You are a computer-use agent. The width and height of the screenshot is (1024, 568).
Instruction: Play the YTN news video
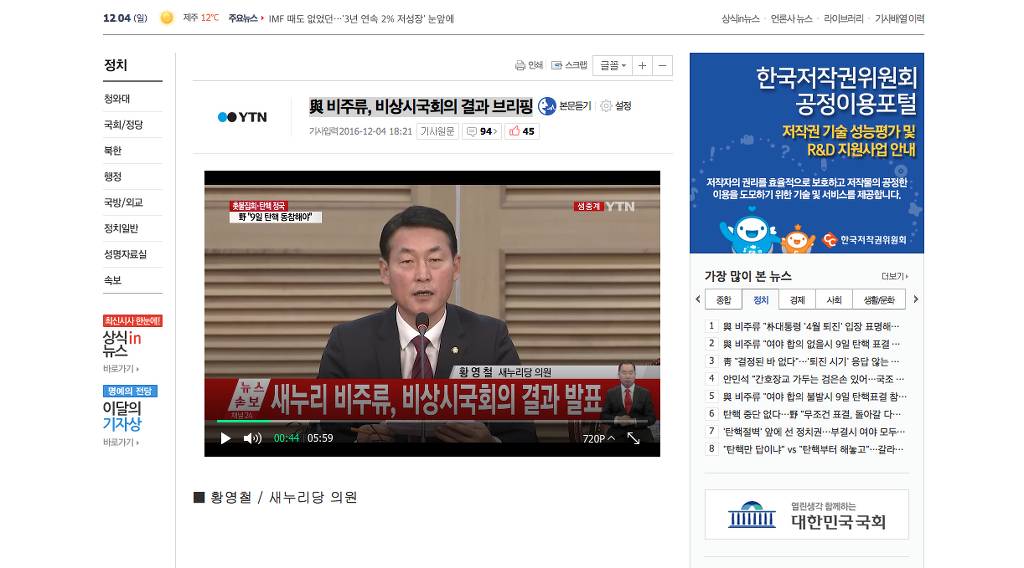click(225, 438)
